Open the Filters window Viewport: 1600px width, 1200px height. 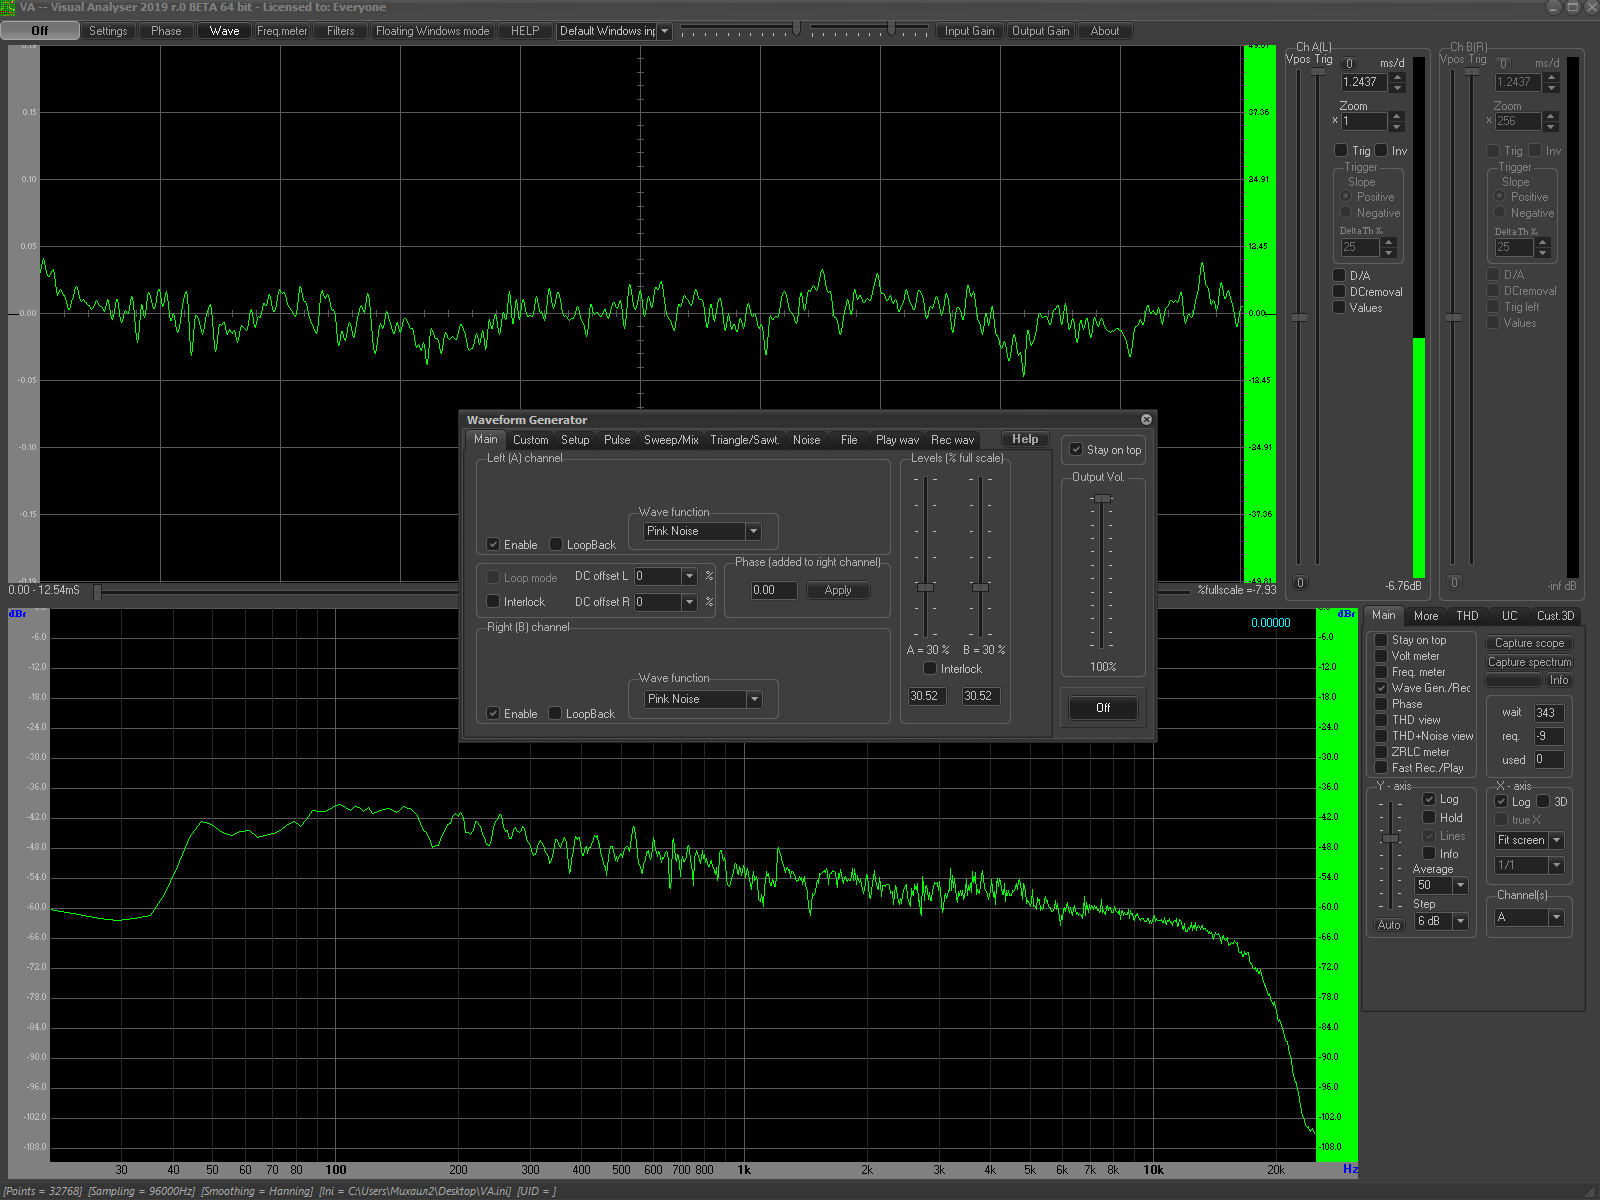coord(339,30)
